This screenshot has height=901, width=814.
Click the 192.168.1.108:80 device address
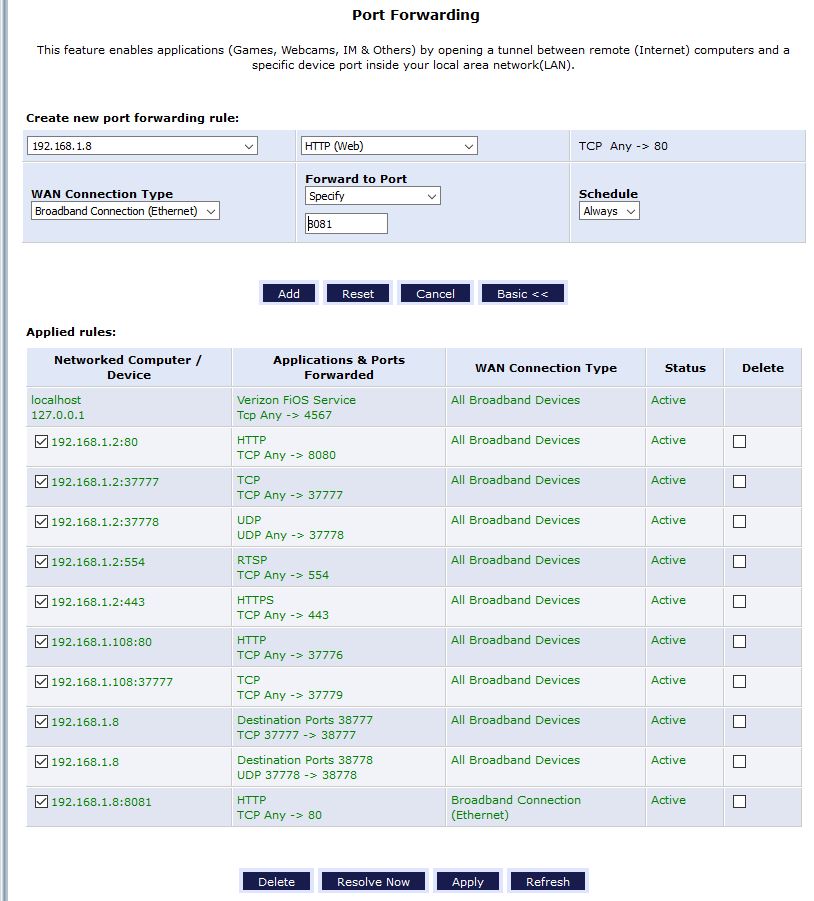coord(102,642)
